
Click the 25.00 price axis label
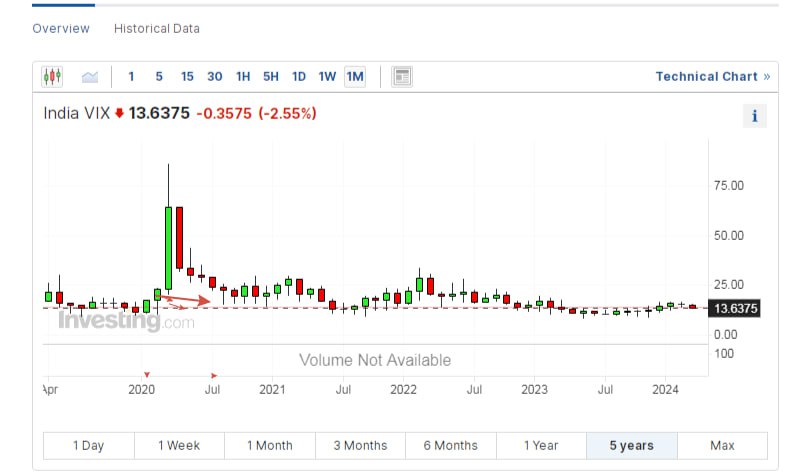pyautogui.click(x=729, y=285)
